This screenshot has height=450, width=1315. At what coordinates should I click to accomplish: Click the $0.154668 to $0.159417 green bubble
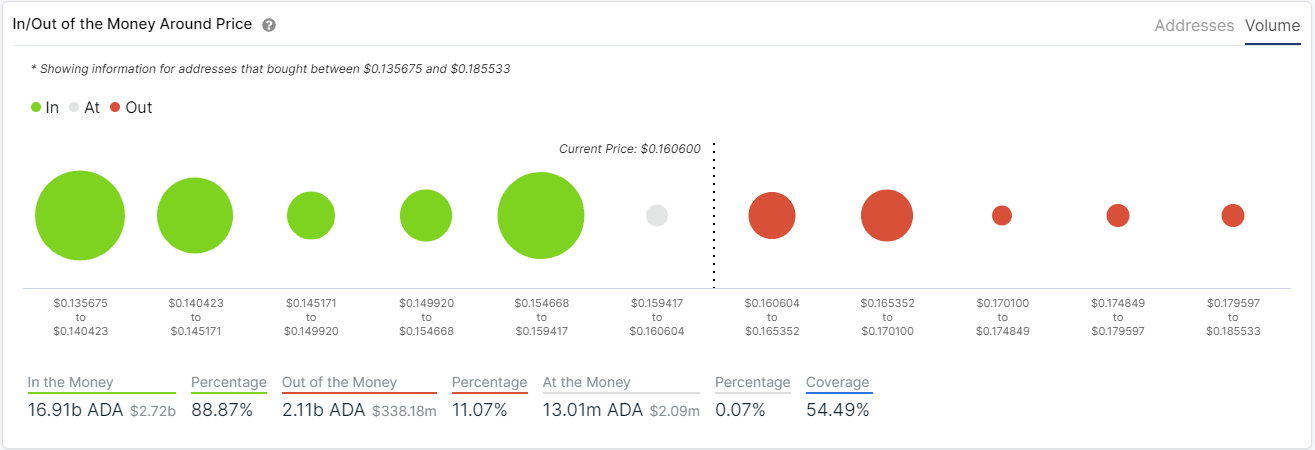(541, 216)
